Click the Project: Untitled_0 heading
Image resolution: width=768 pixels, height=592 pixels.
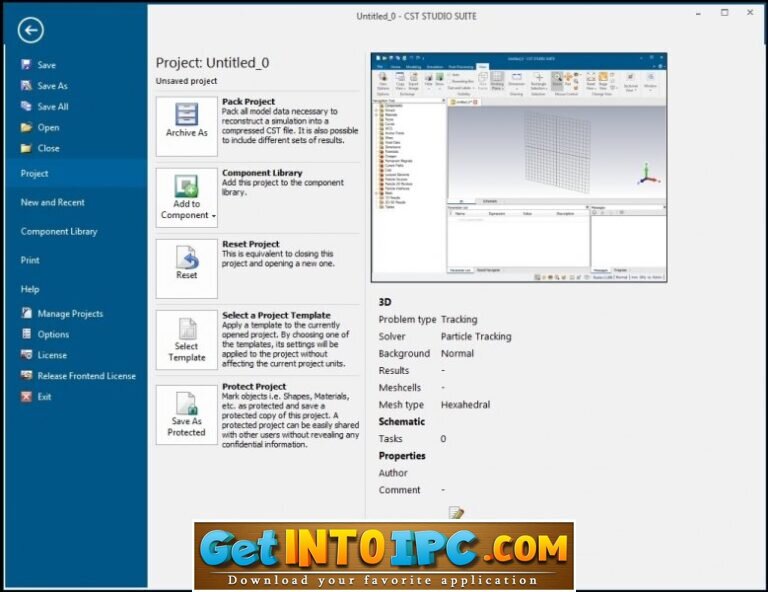coord(212,63)
